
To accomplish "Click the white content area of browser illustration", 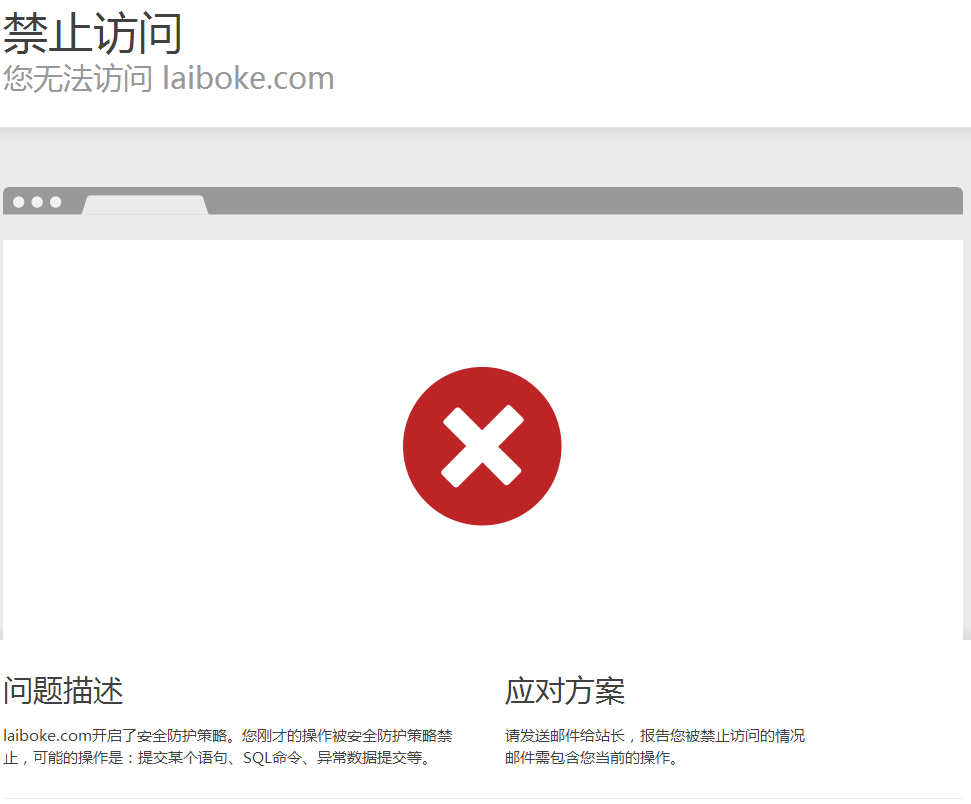I will point(482,440).
